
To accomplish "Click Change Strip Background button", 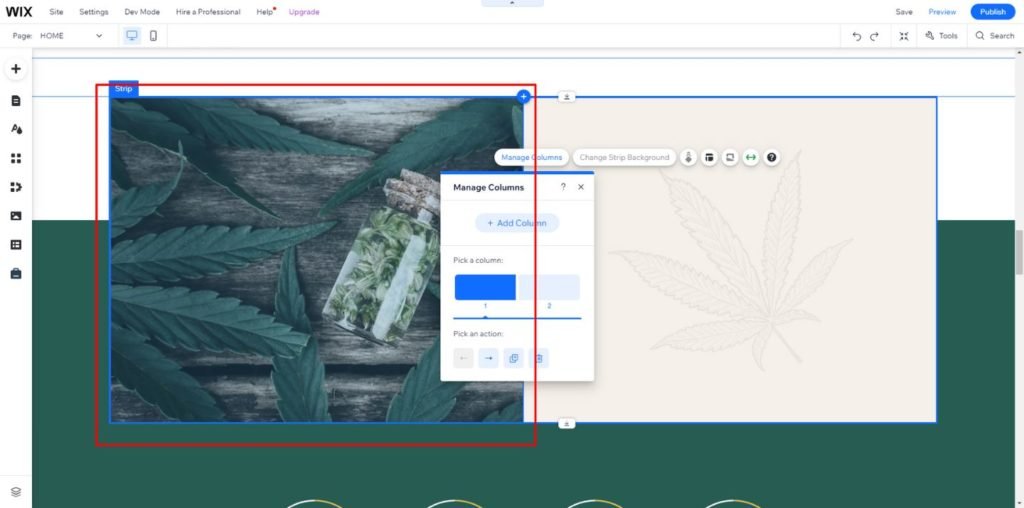I will pos(624,157).
